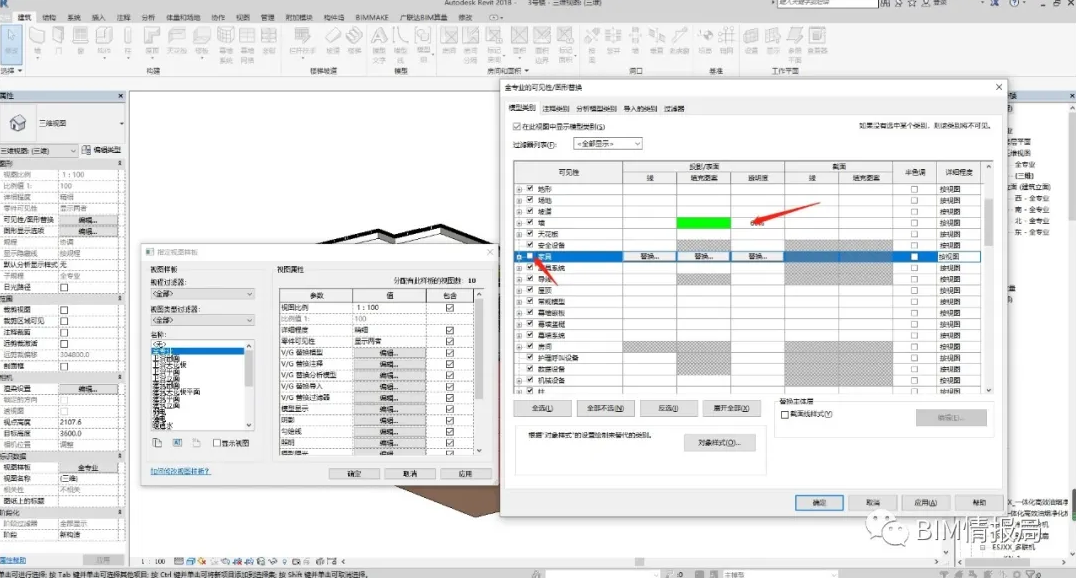Select the Mullion (竖梃) ribbon tool

(269, 40)
